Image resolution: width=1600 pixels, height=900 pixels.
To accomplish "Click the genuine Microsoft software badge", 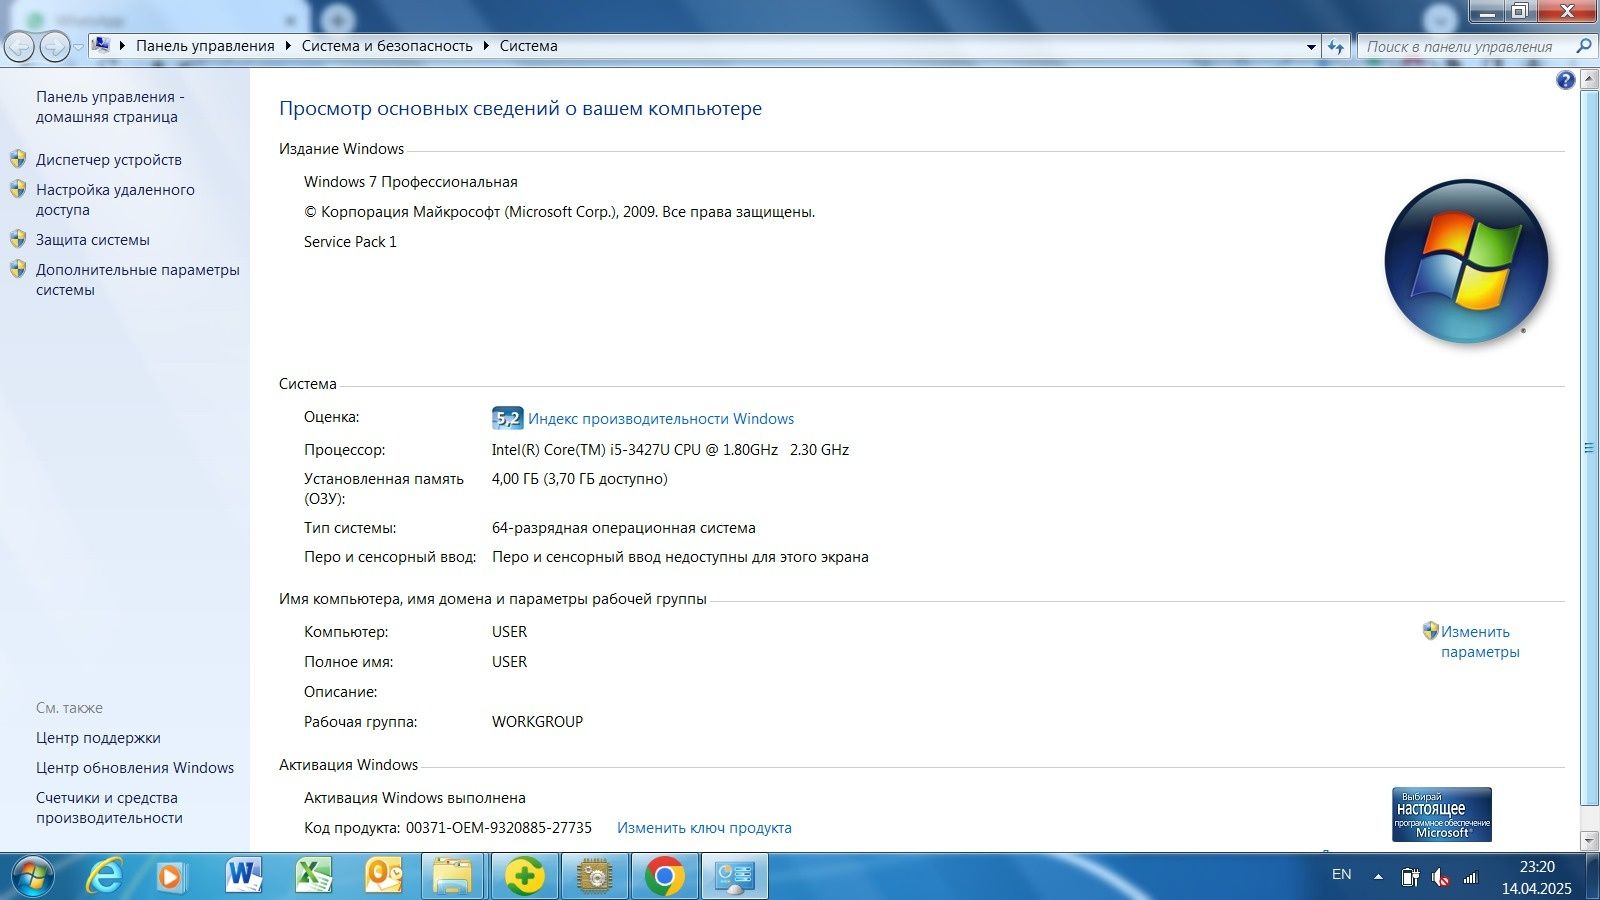I will [1442, 814].
